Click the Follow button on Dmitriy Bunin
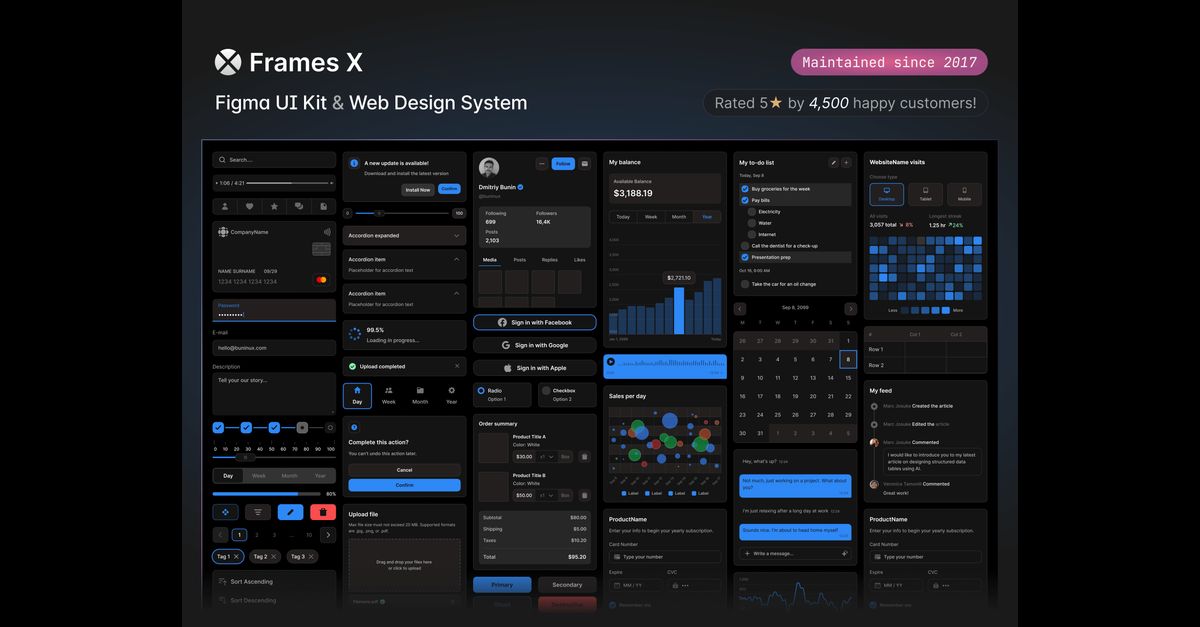Viewport: 1200px width, 627px height. click(563, 164)
